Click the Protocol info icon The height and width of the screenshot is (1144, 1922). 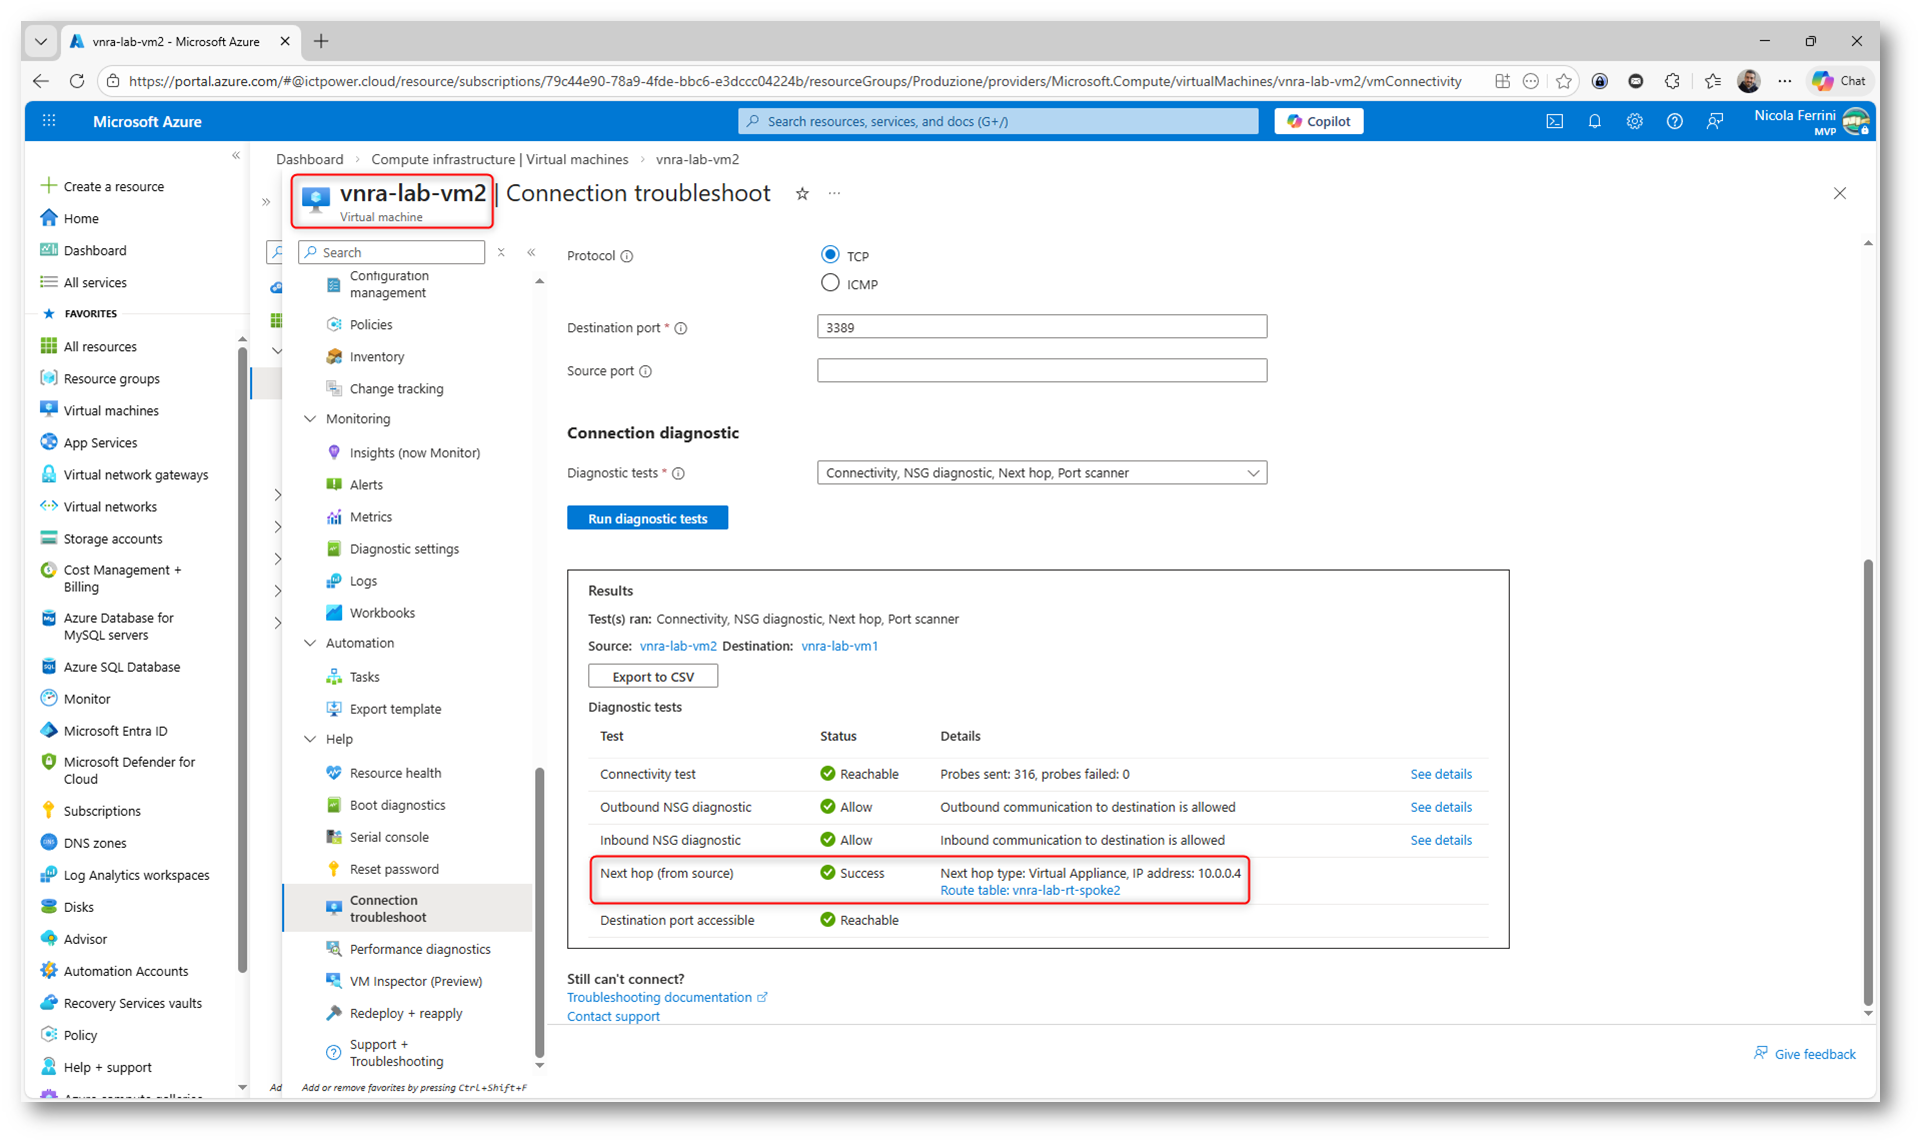627,256
